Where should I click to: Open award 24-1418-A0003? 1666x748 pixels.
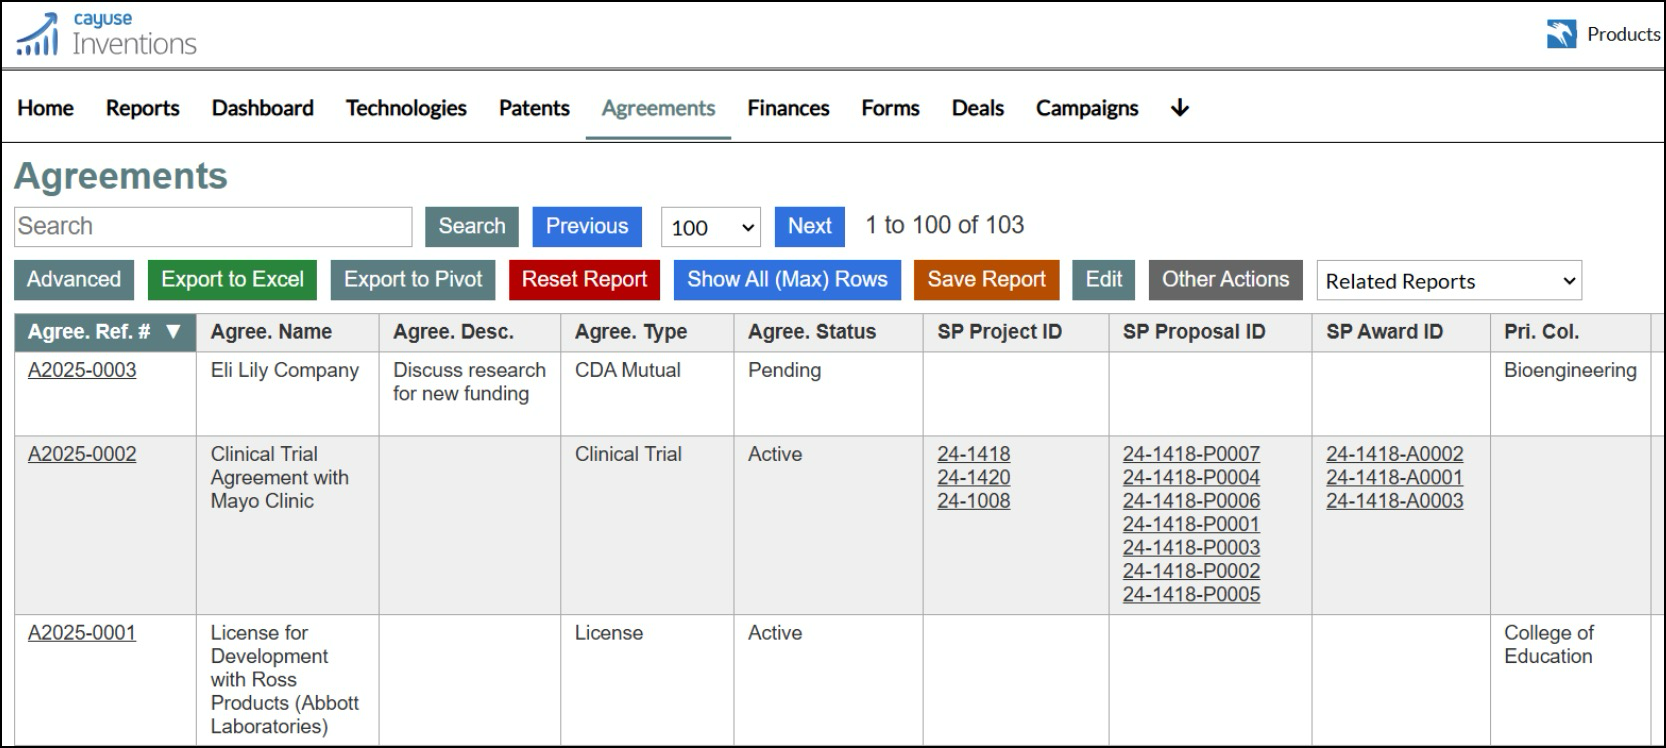(x=1395, y=501)
